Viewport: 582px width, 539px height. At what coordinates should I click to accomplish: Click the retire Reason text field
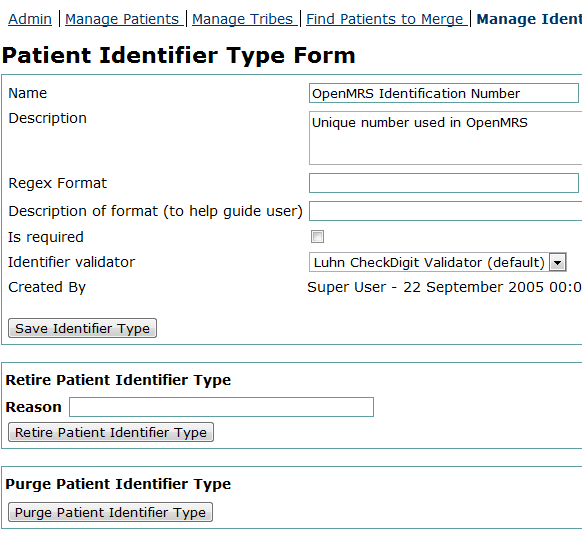222,407
